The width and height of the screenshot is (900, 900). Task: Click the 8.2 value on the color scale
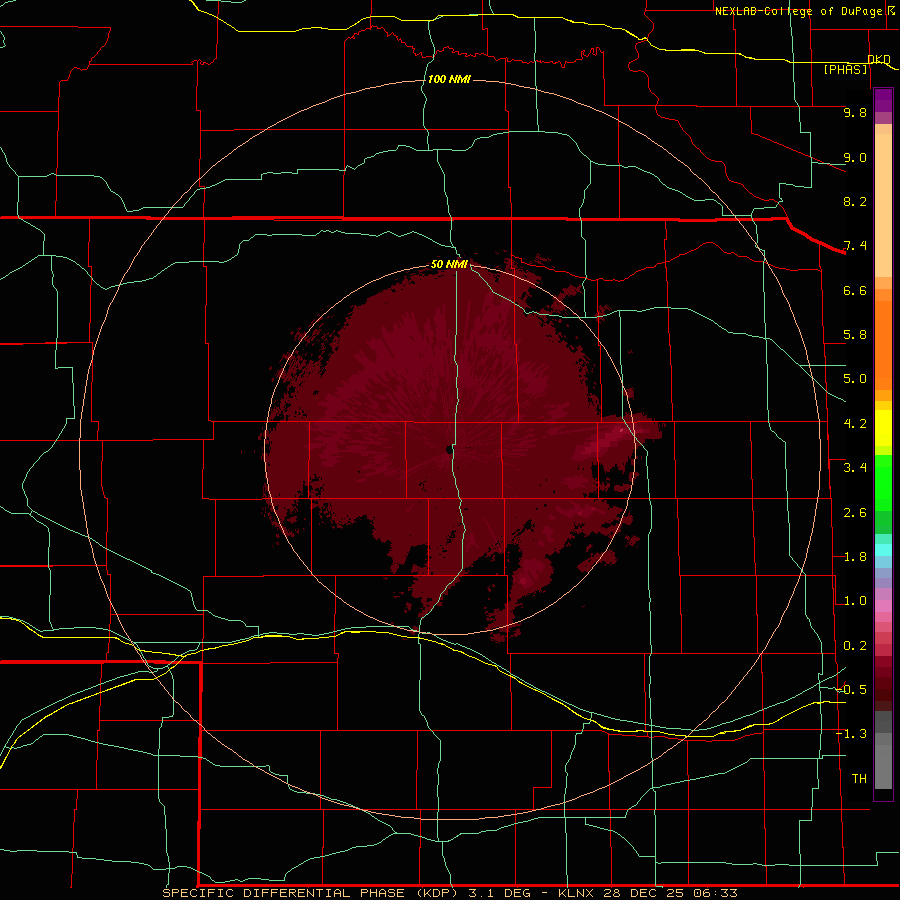click(x=855, y=201)
